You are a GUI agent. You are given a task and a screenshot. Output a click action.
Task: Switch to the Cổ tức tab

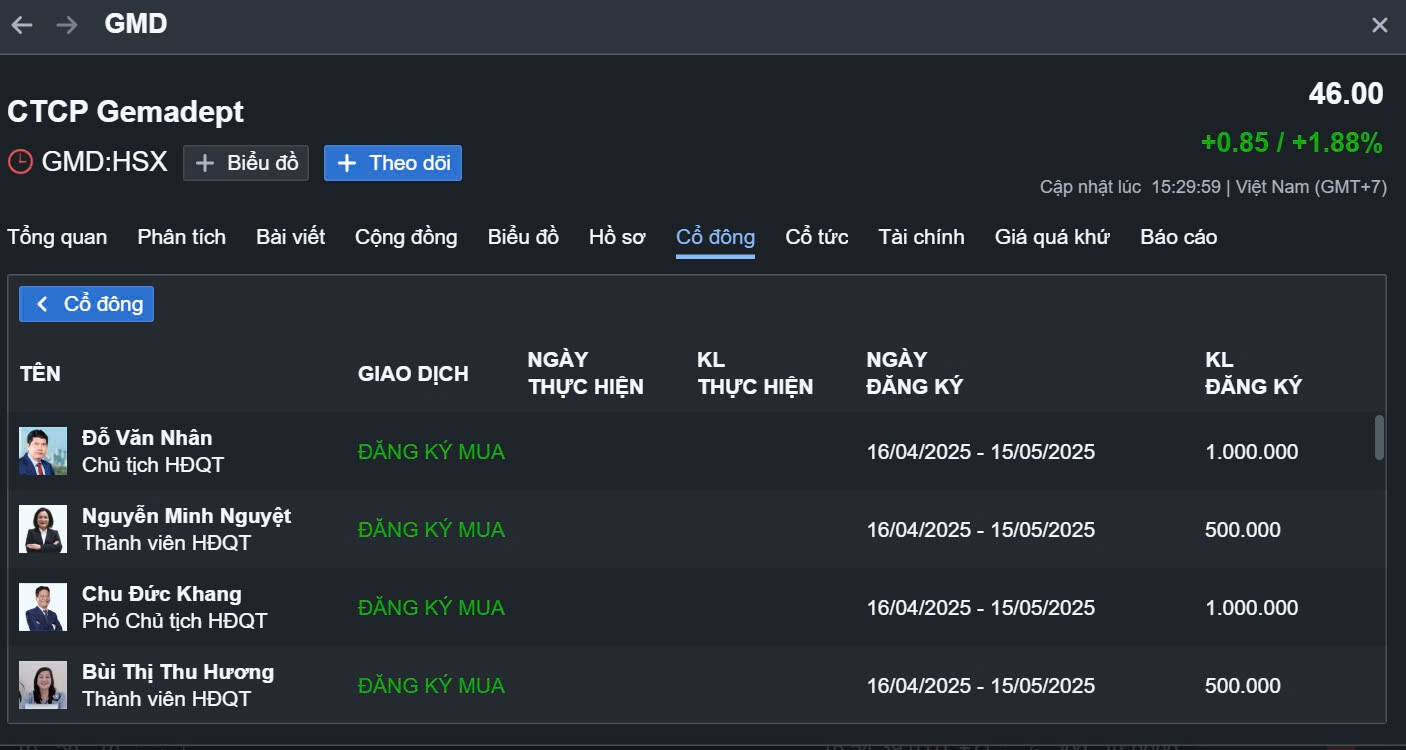[817, 237]
